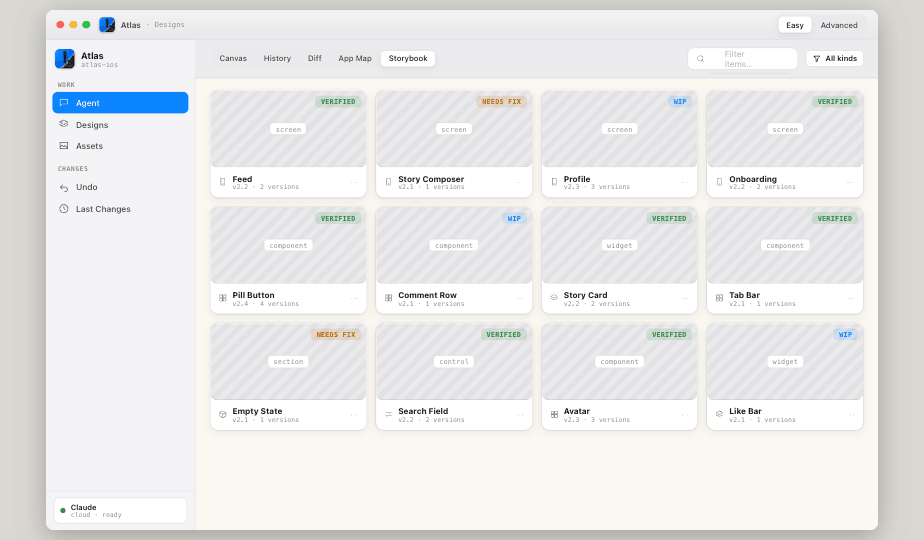The image size is (924, 540).
Task: Open Pill Button card options menu
Action: [354, 299]
